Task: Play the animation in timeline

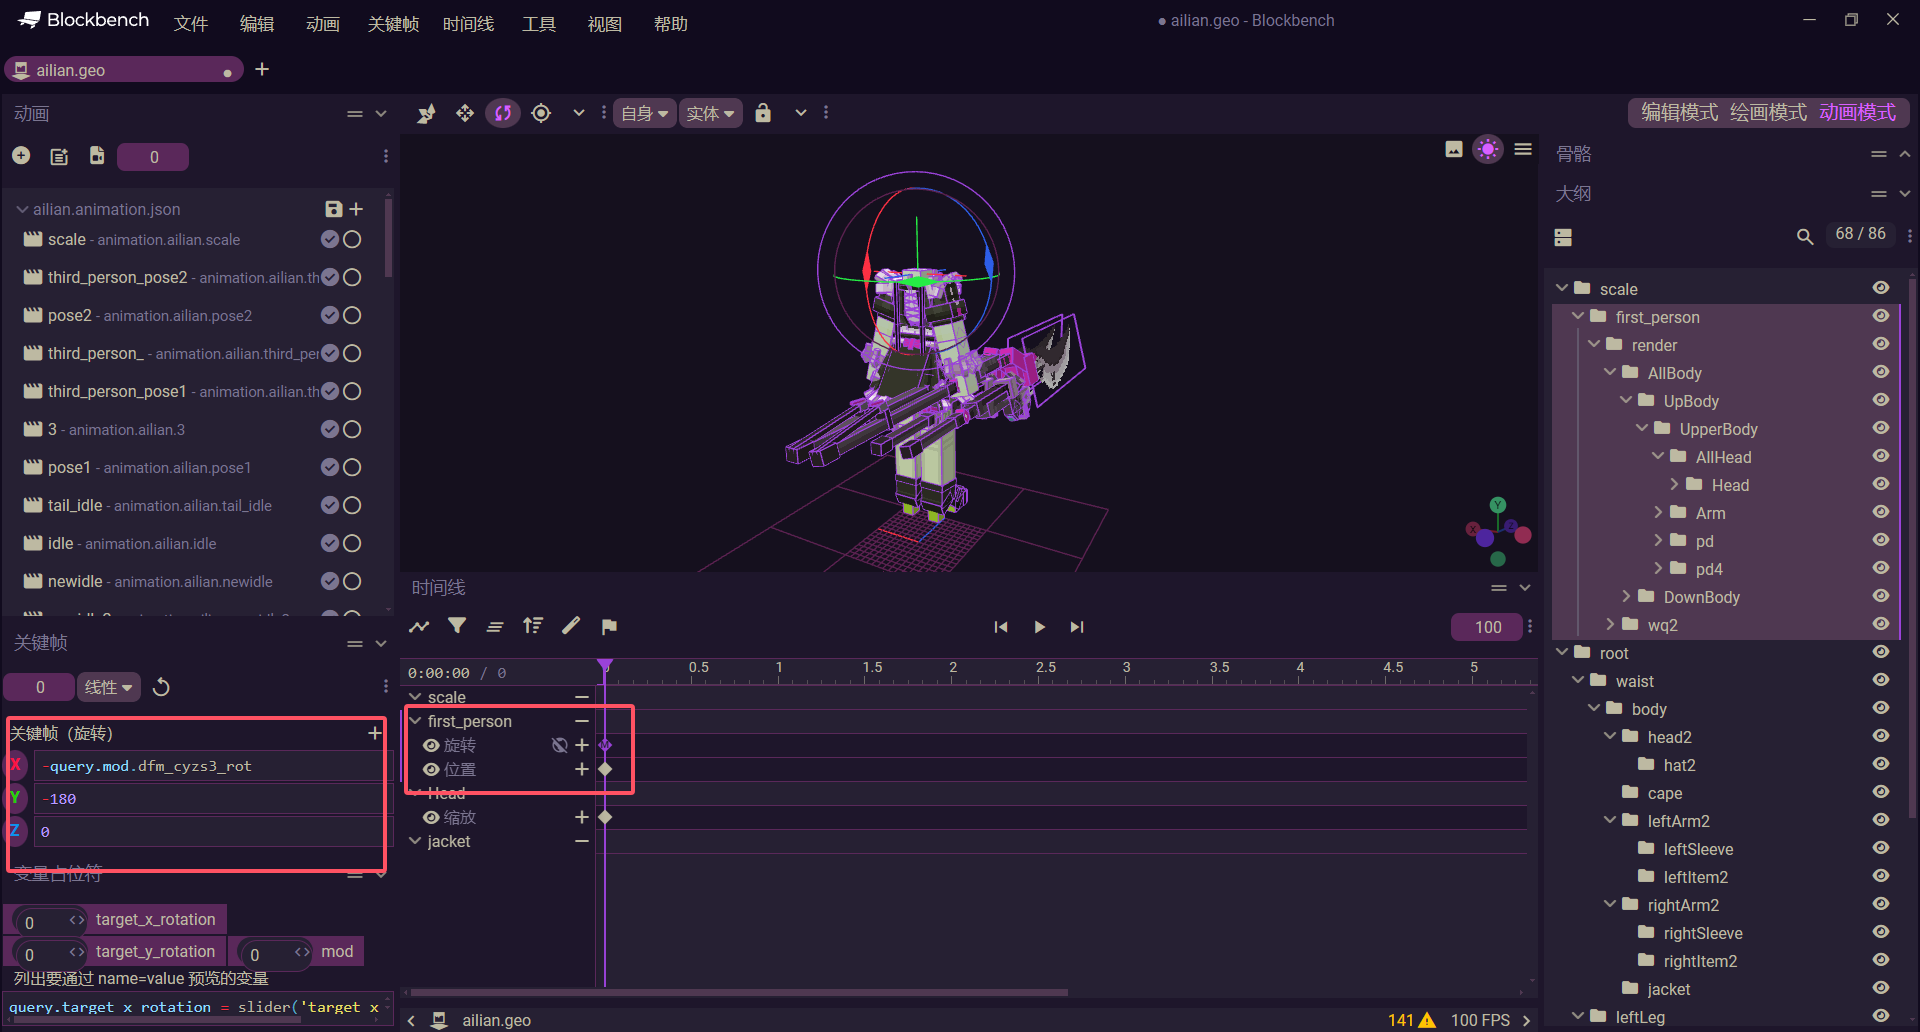Action: 1040,627
